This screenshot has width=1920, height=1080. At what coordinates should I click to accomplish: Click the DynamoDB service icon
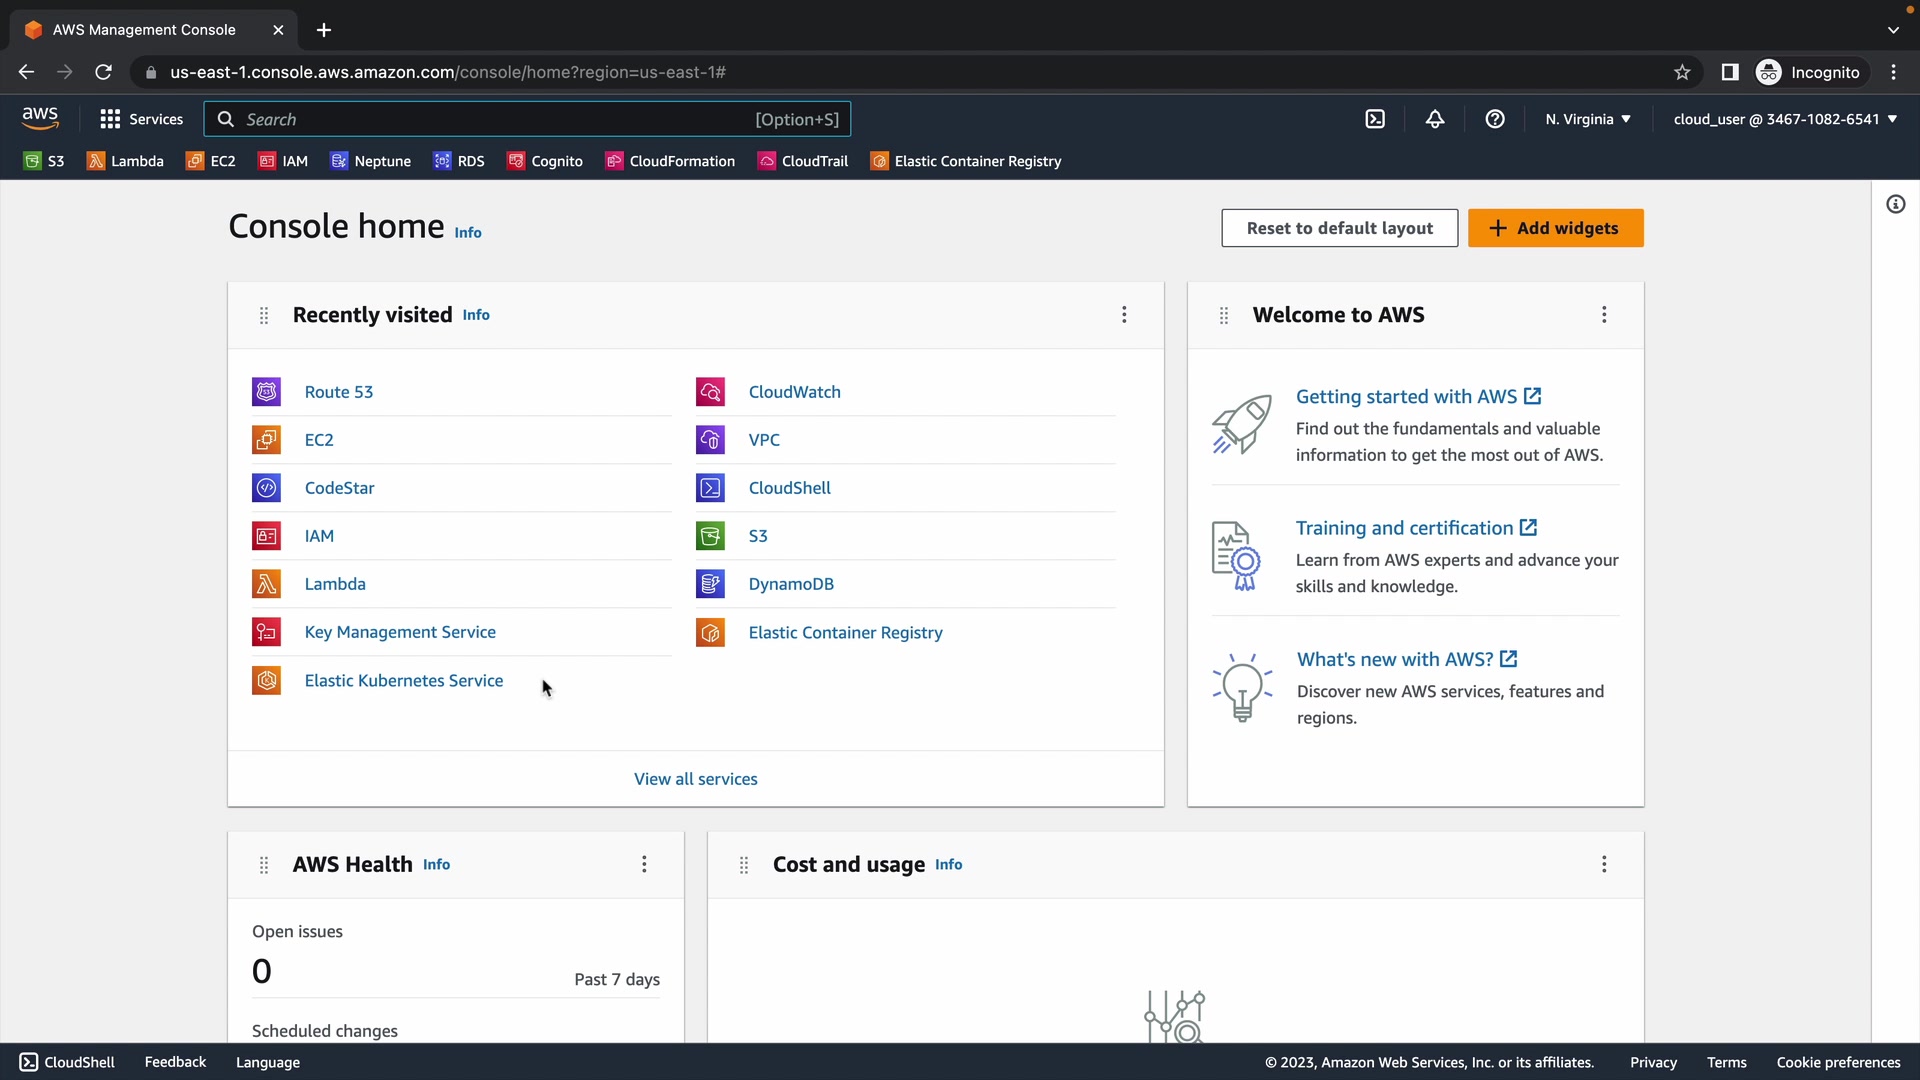(x=710, y=584)
